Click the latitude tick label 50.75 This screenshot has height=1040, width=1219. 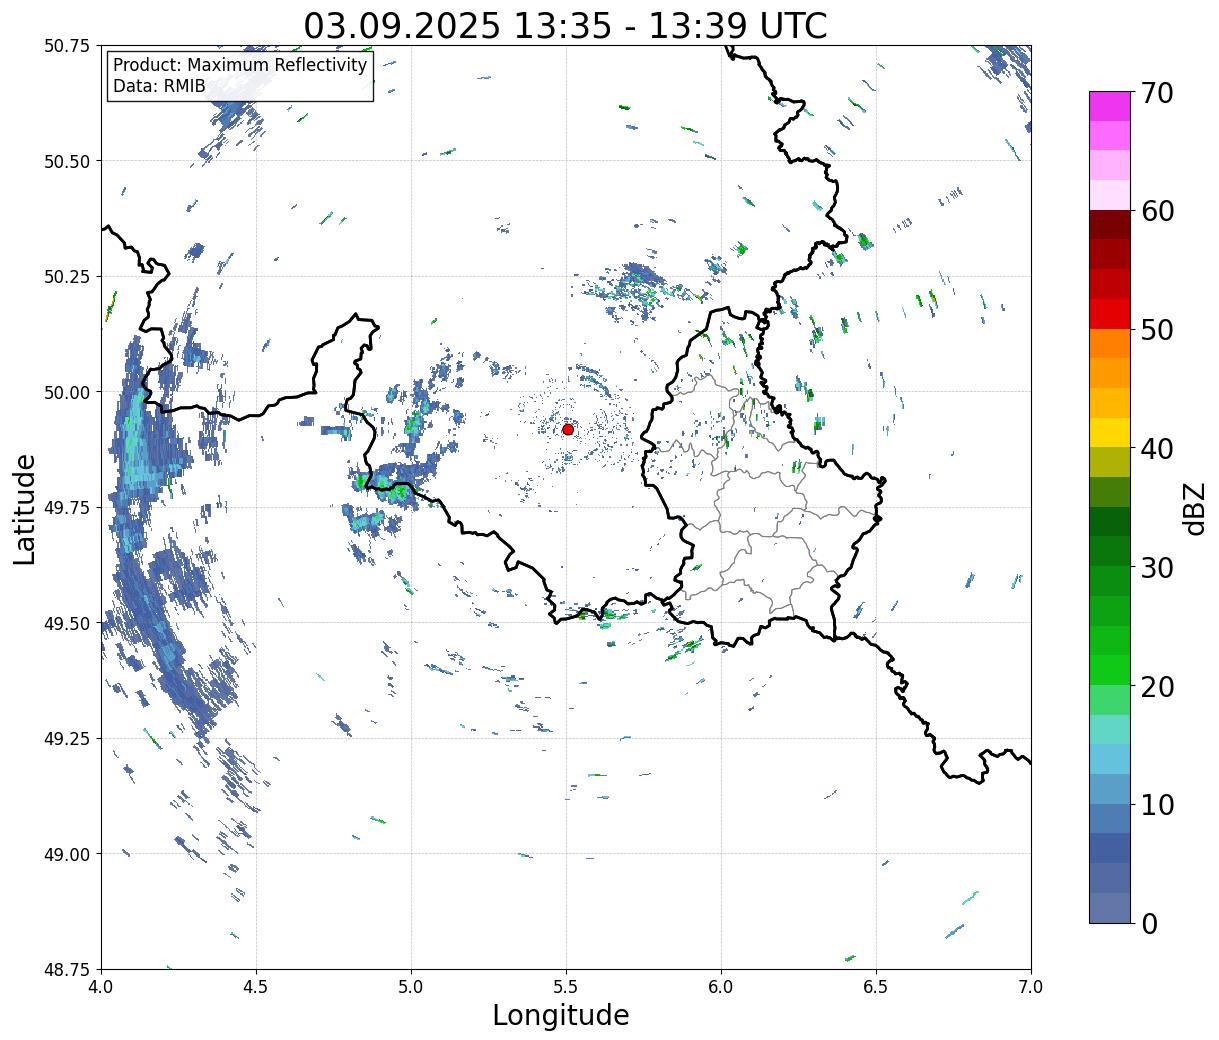66,46
